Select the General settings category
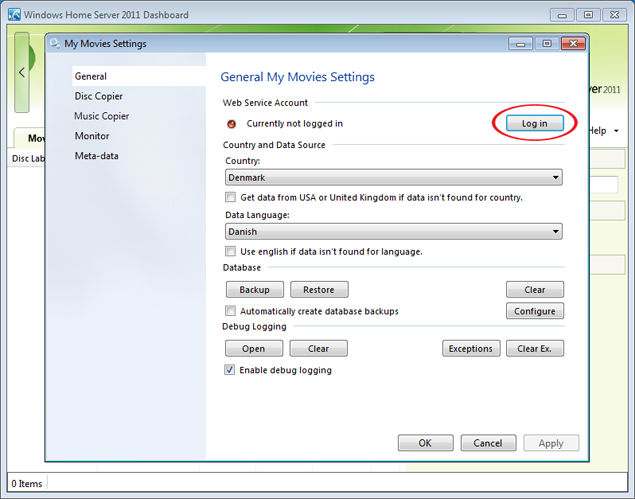635x499 pixels. (90, 76)
